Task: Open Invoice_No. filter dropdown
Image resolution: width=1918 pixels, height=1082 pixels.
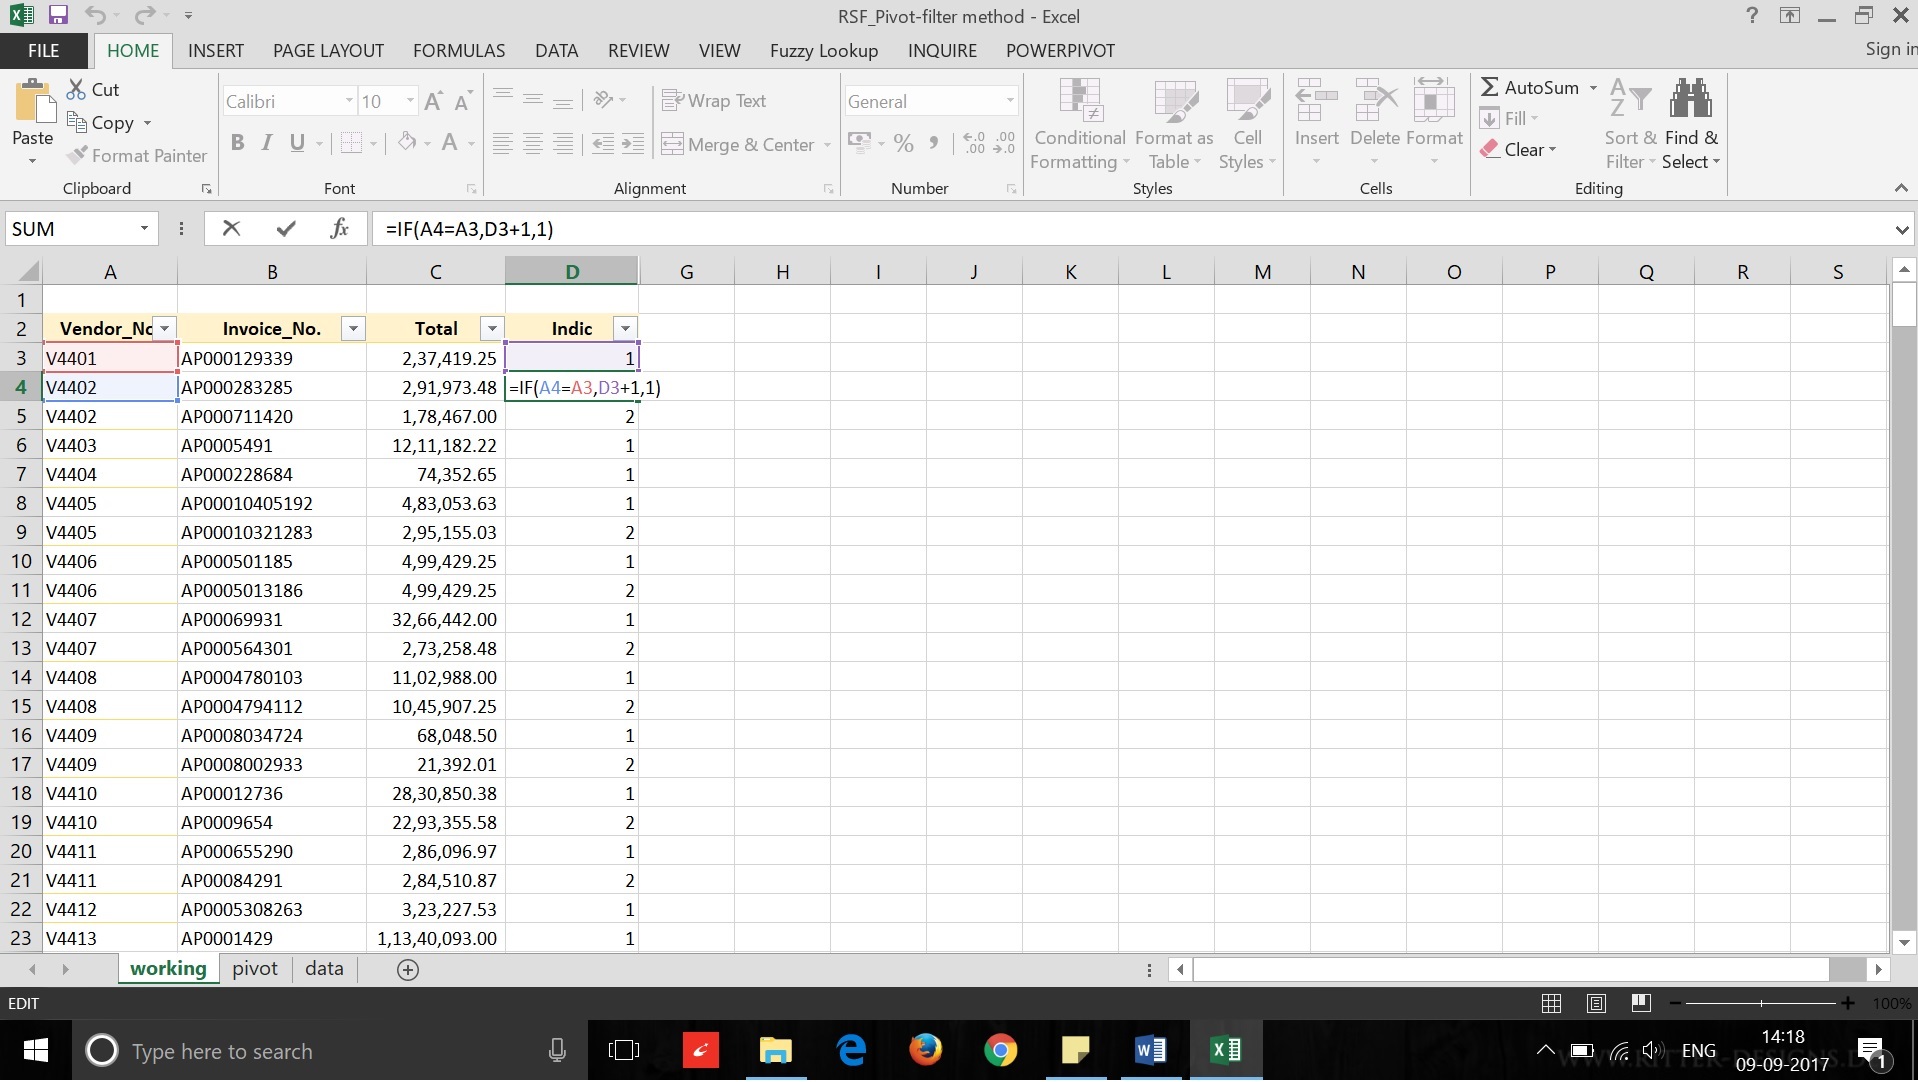Action: coord(353,329)
